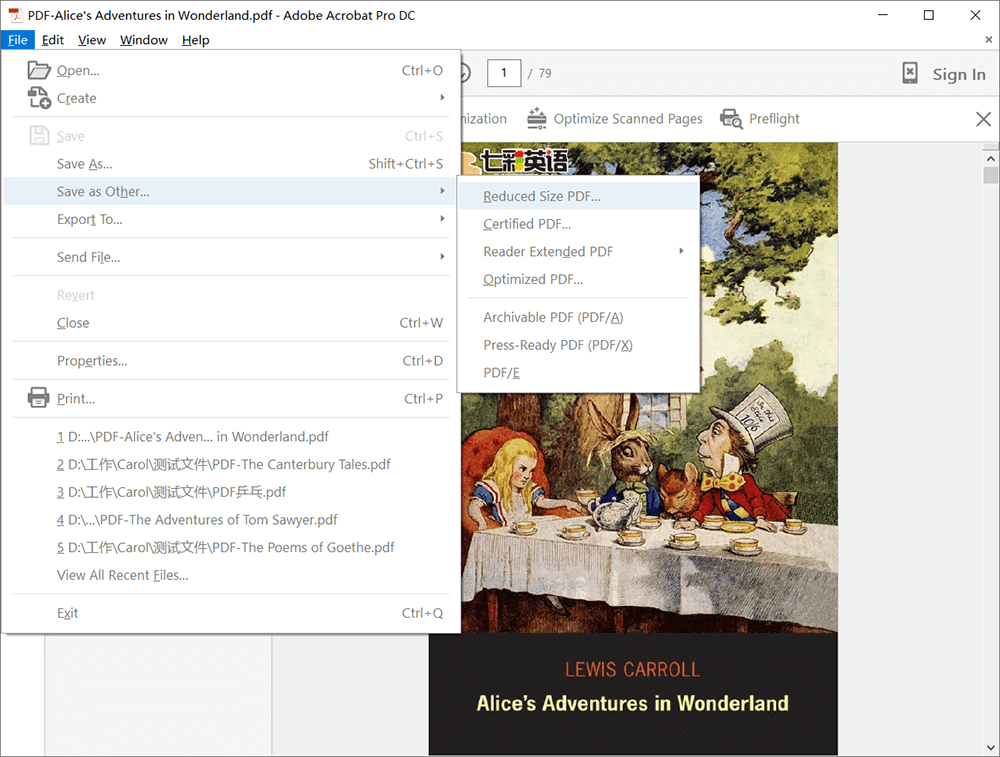
Task: Click the Preflight tool icon
Action: 731,118
